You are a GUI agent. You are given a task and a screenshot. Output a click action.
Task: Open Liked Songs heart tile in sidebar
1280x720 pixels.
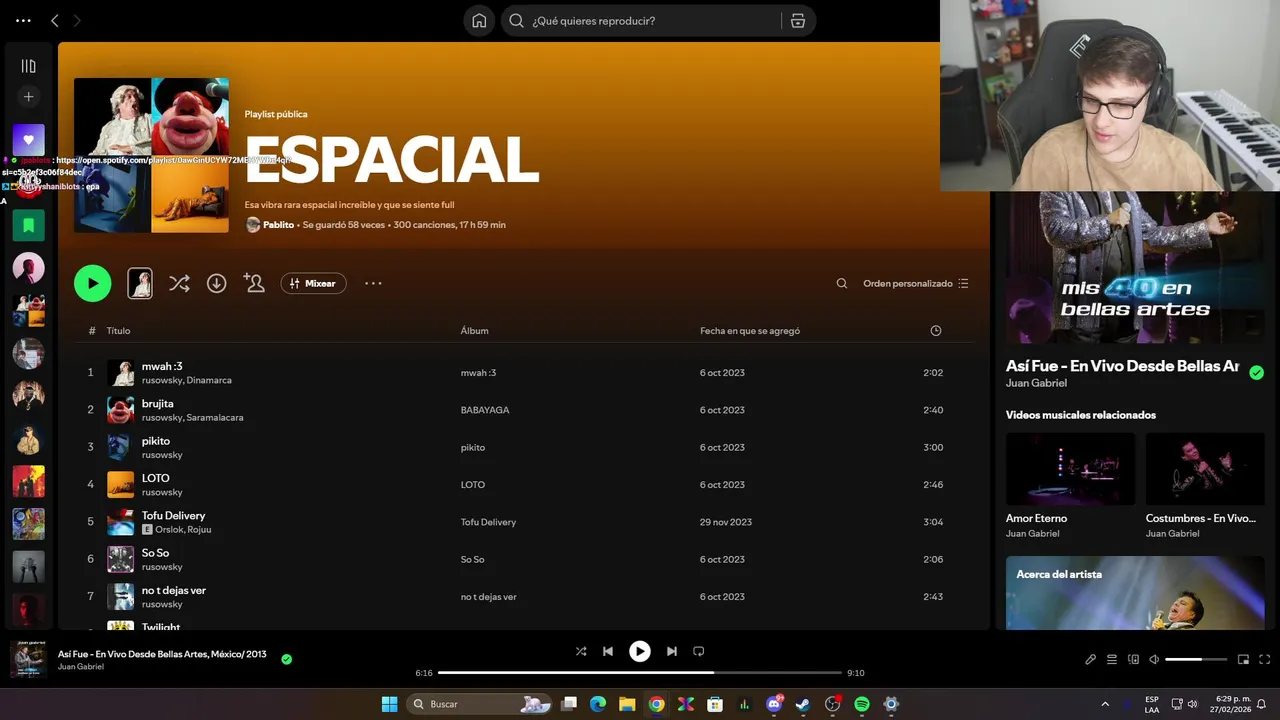(x=28, y=140)
